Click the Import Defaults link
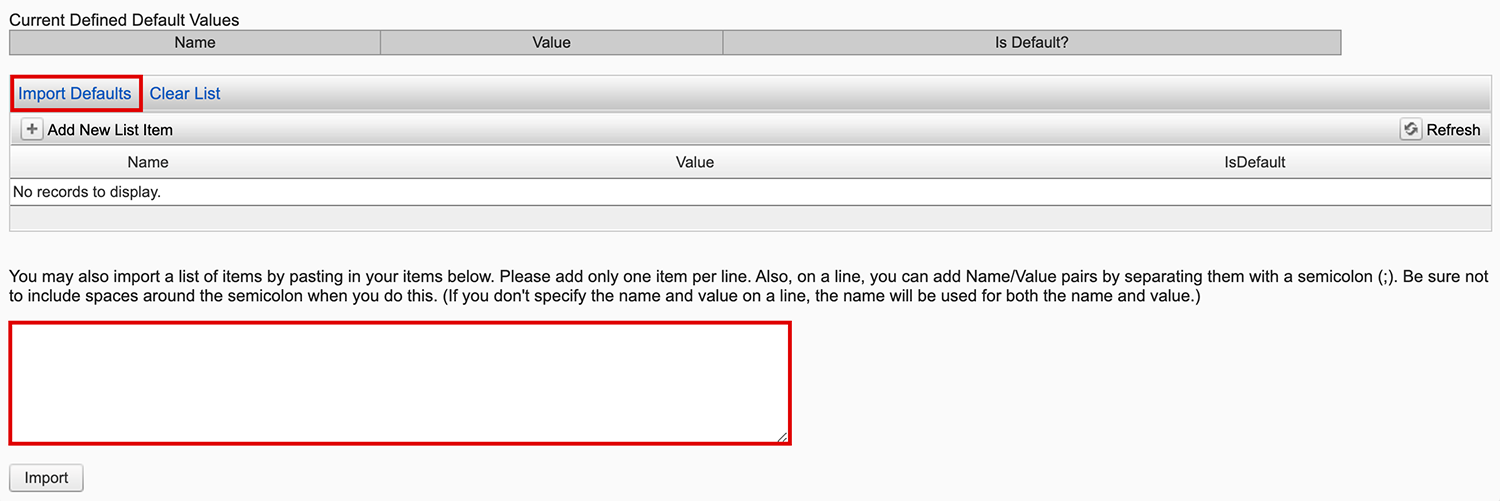The height and width of the screenshot is (501, 1500). (x=75, y=93)
